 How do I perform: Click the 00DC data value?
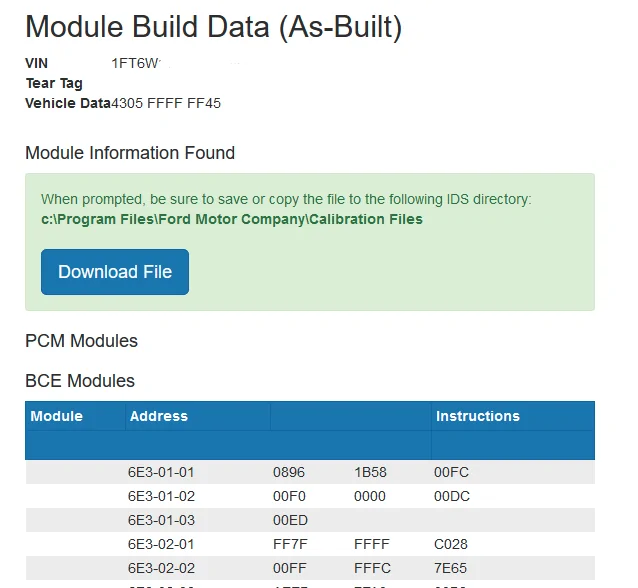(451, 496)
